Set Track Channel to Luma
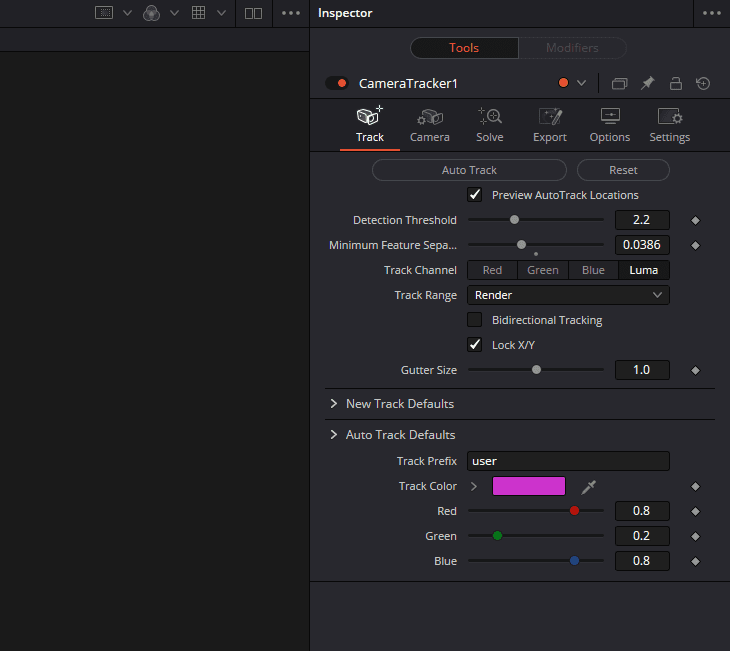730x651 pixels. coord(644,270)
